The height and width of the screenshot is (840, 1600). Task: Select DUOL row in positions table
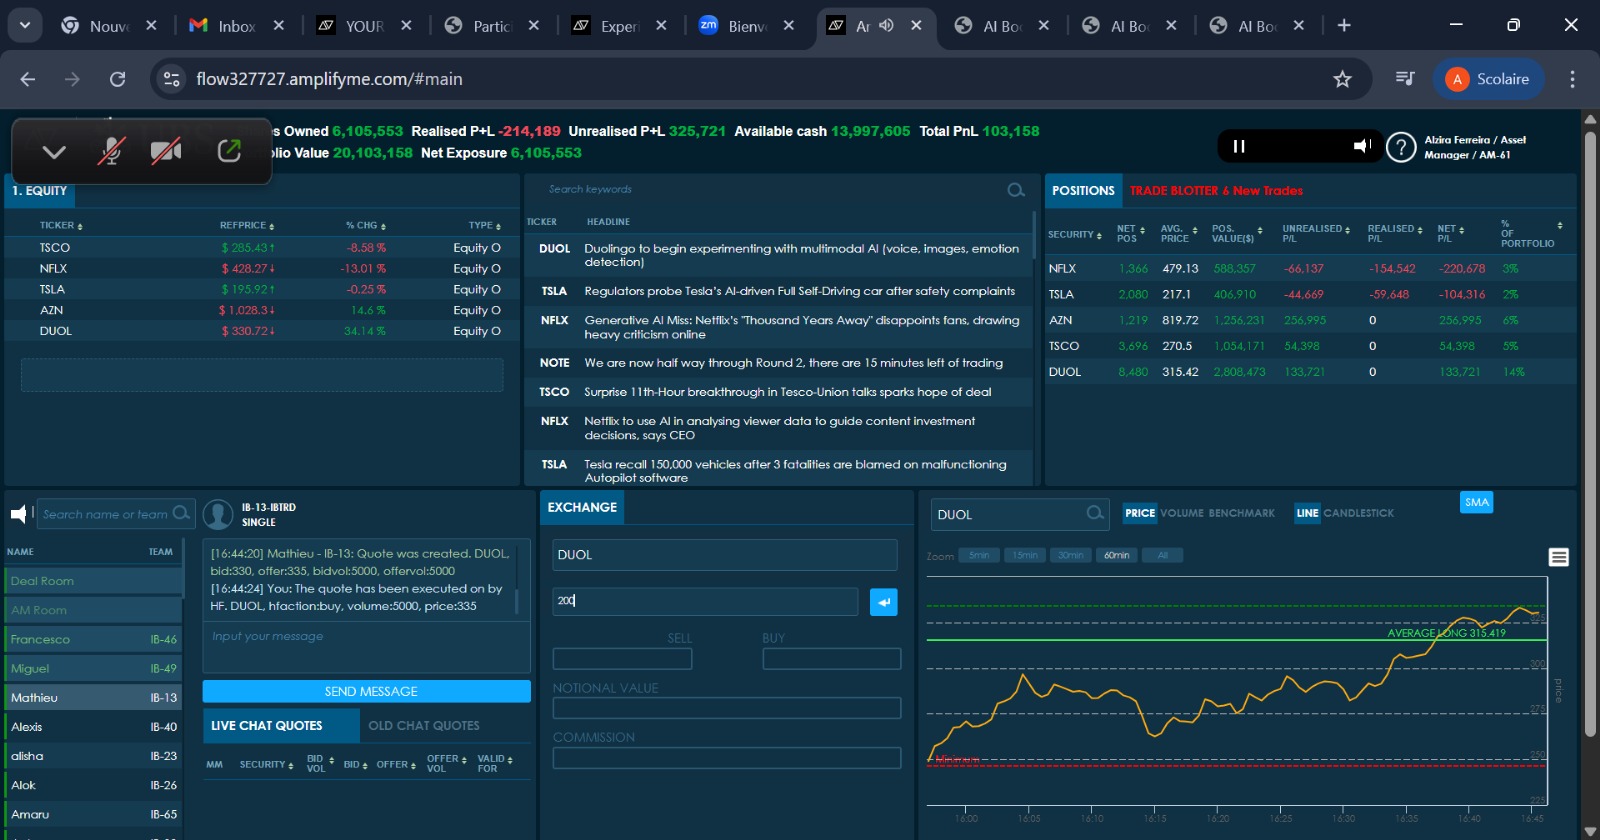(1309, 372)
